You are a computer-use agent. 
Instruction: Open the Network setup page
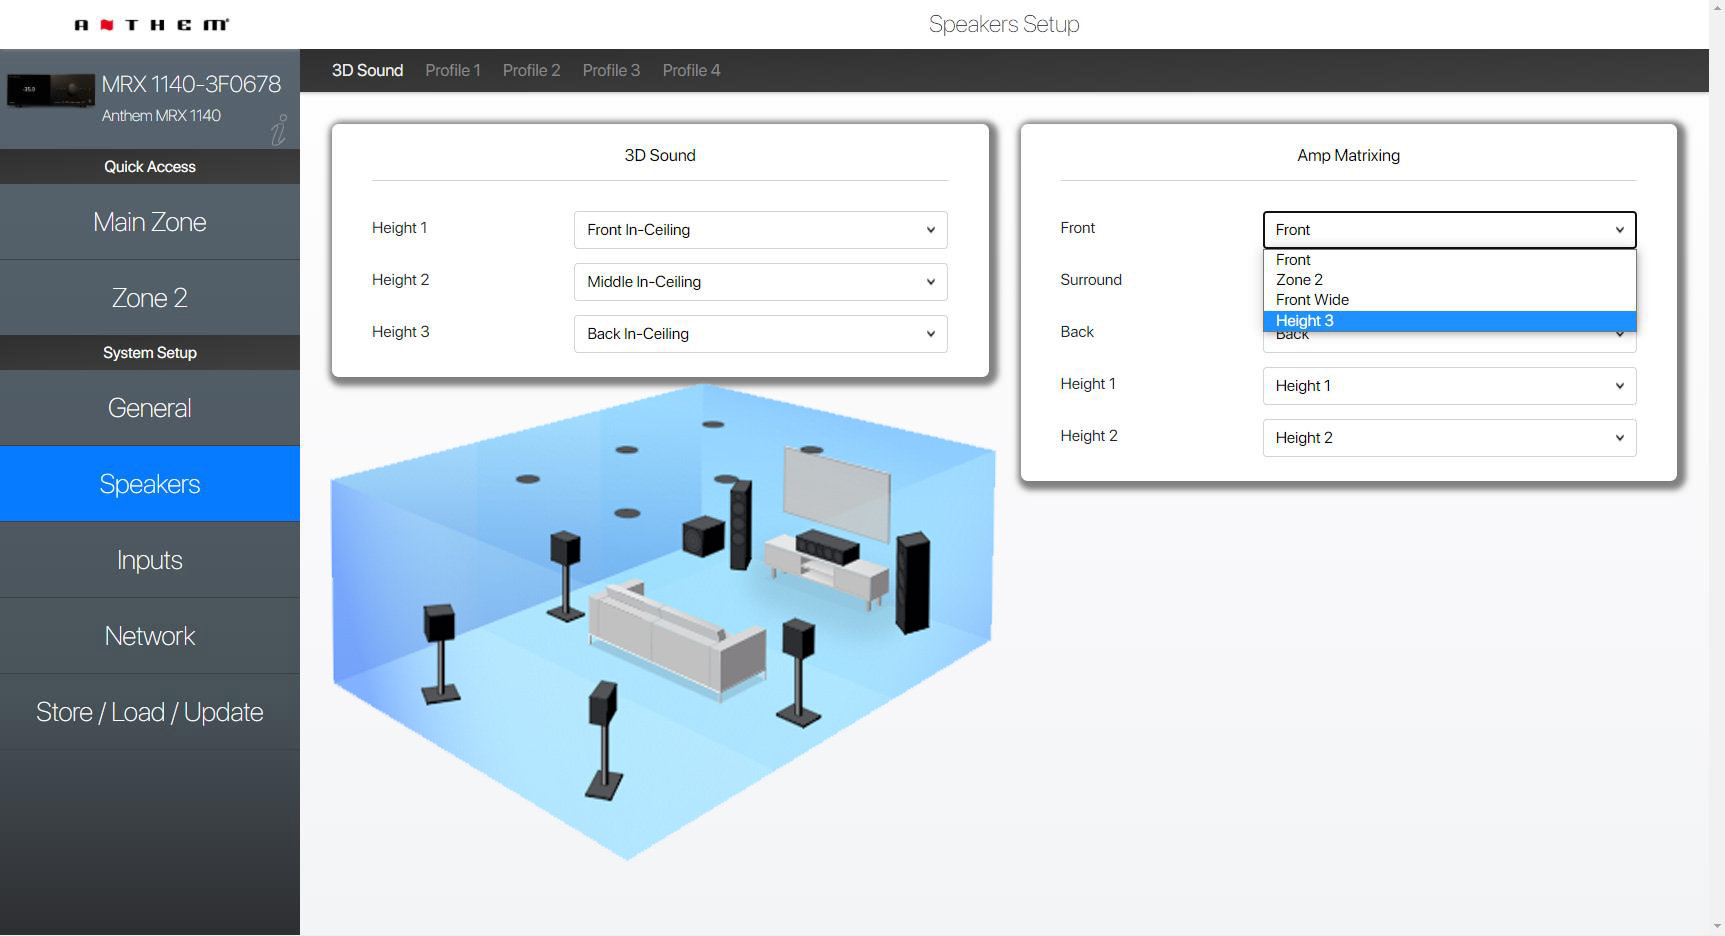[150, 636]
